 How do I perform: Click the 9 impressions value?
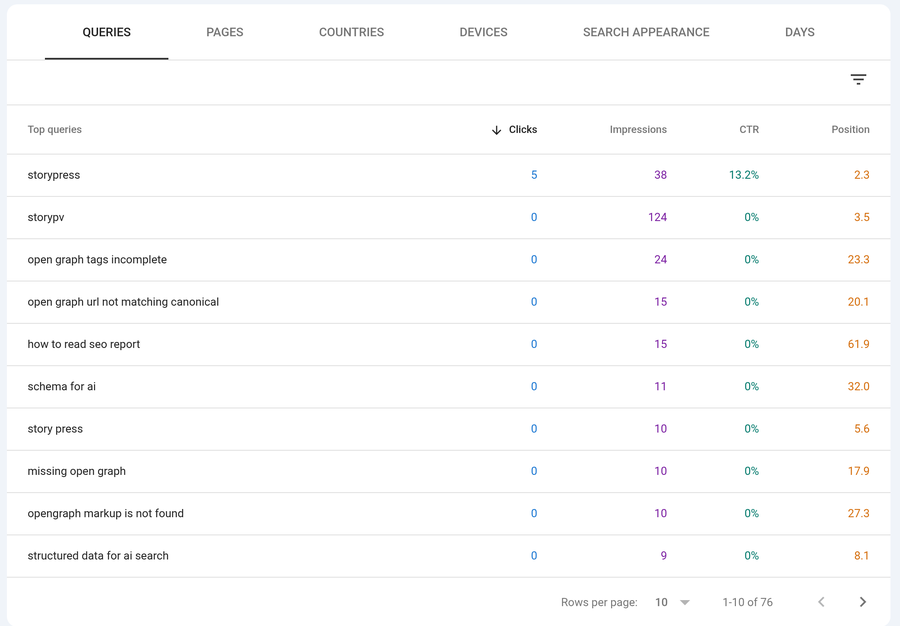point(664,556)
